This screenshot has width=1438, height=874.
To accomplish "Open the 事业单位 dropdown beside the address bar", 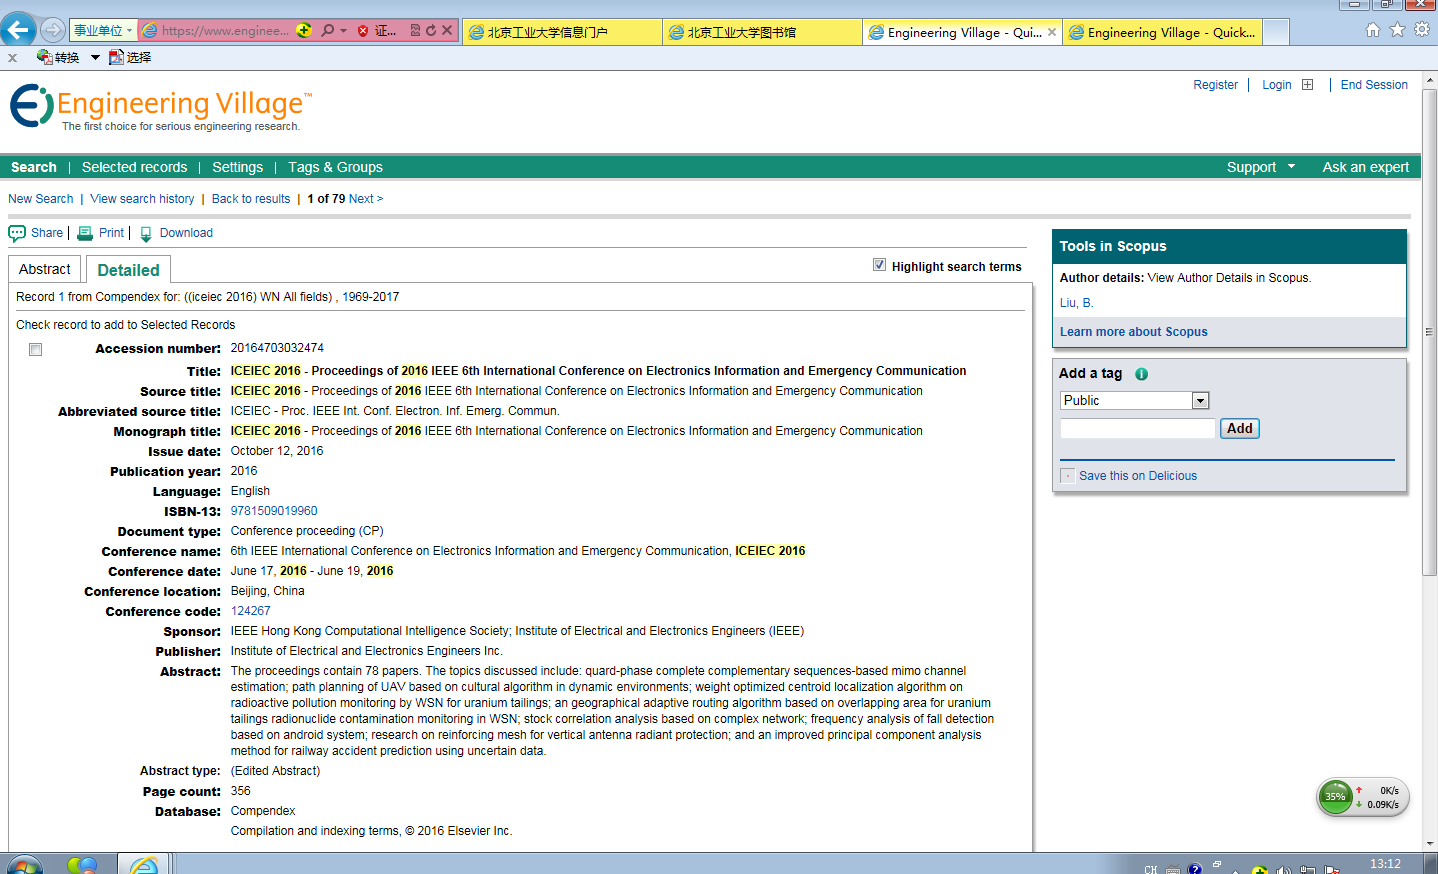I will click(x=103, y=30).
